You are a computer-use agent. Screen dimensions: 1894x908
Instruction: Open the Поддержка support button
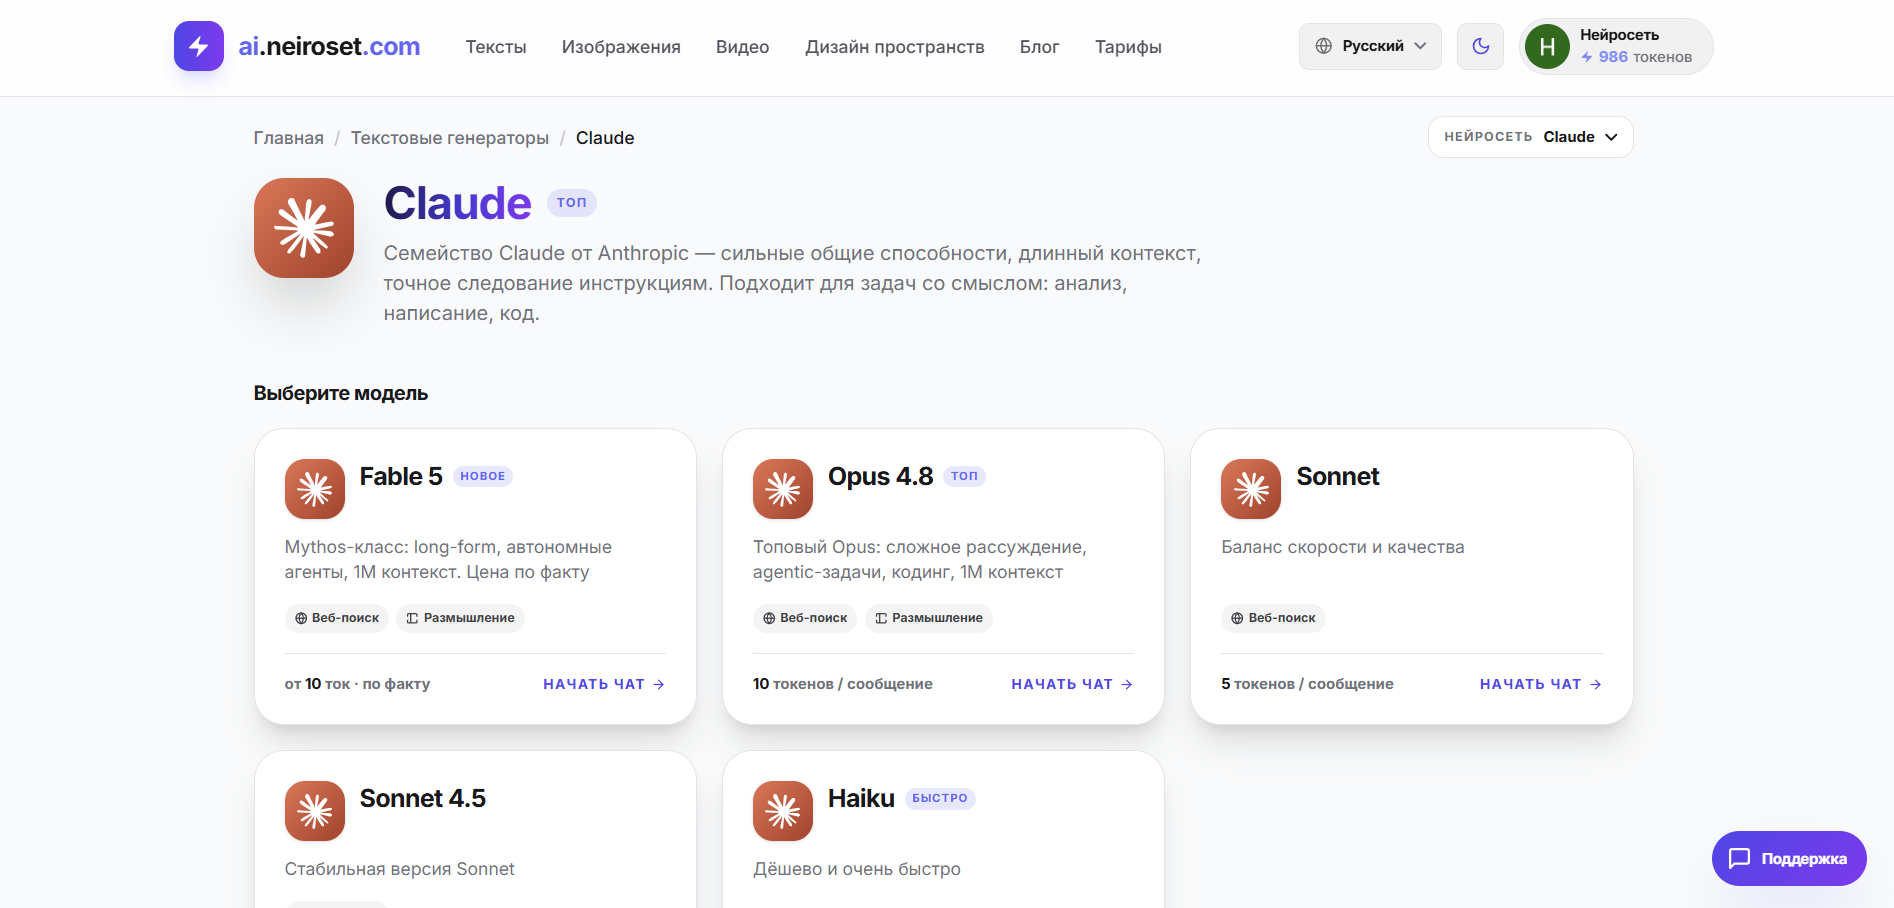1789,858
